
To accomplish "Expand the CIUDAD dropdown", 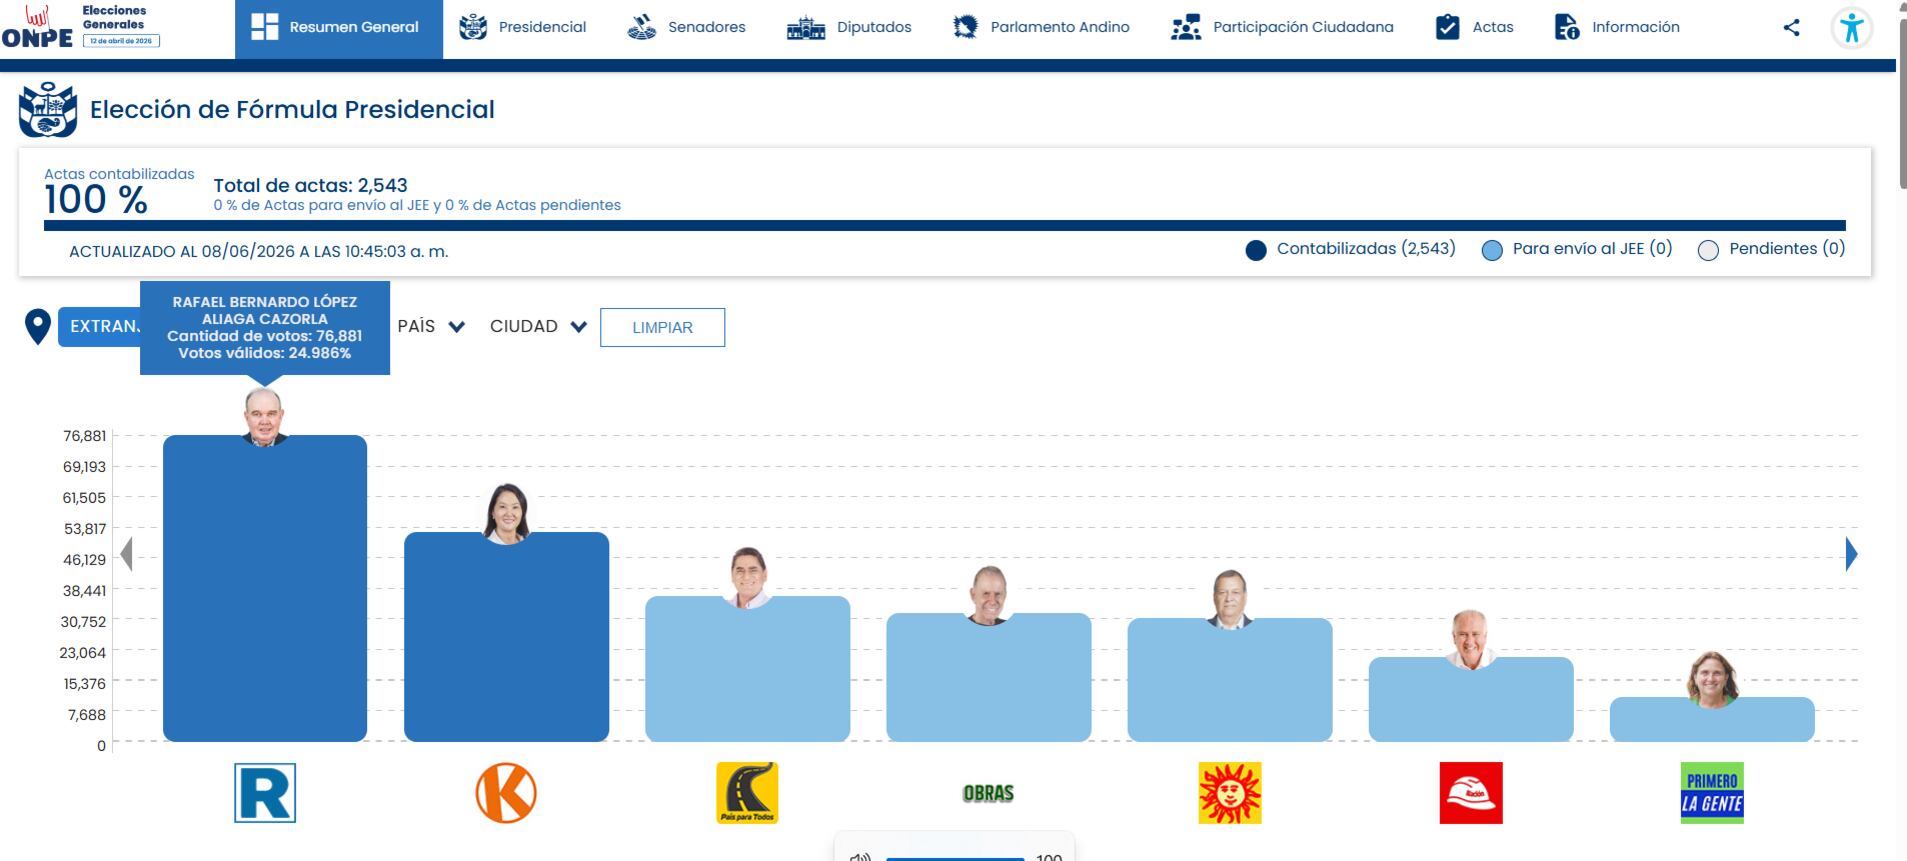I will coord(538,326).
